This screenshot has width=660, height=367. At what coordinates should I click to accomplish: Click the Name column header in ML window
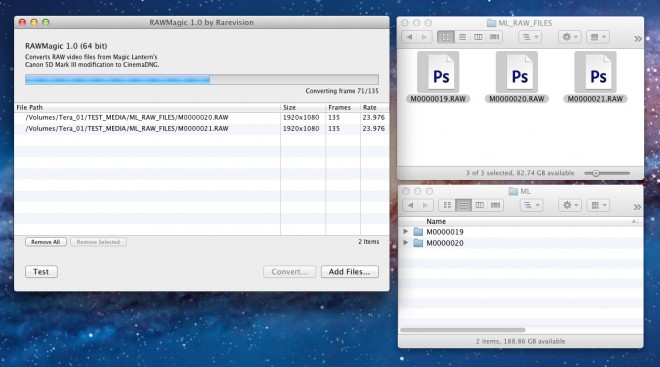(521, 221)
